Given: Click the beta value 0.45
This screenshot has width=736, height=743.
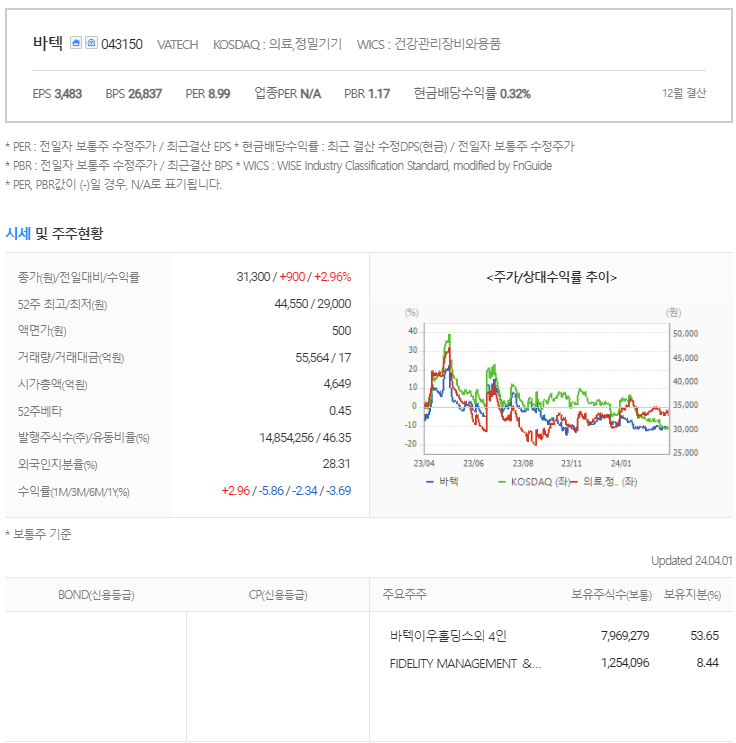Looking at the screenshot, I should pyautogui.click(x=340, y=411).
